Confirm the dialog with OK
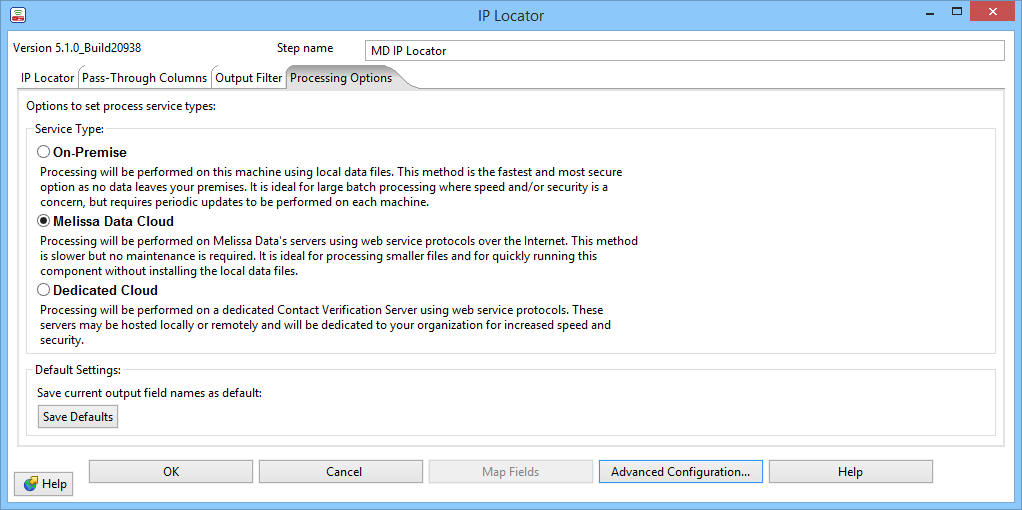This screenshot has height=510, width=1022. point(171,472)
